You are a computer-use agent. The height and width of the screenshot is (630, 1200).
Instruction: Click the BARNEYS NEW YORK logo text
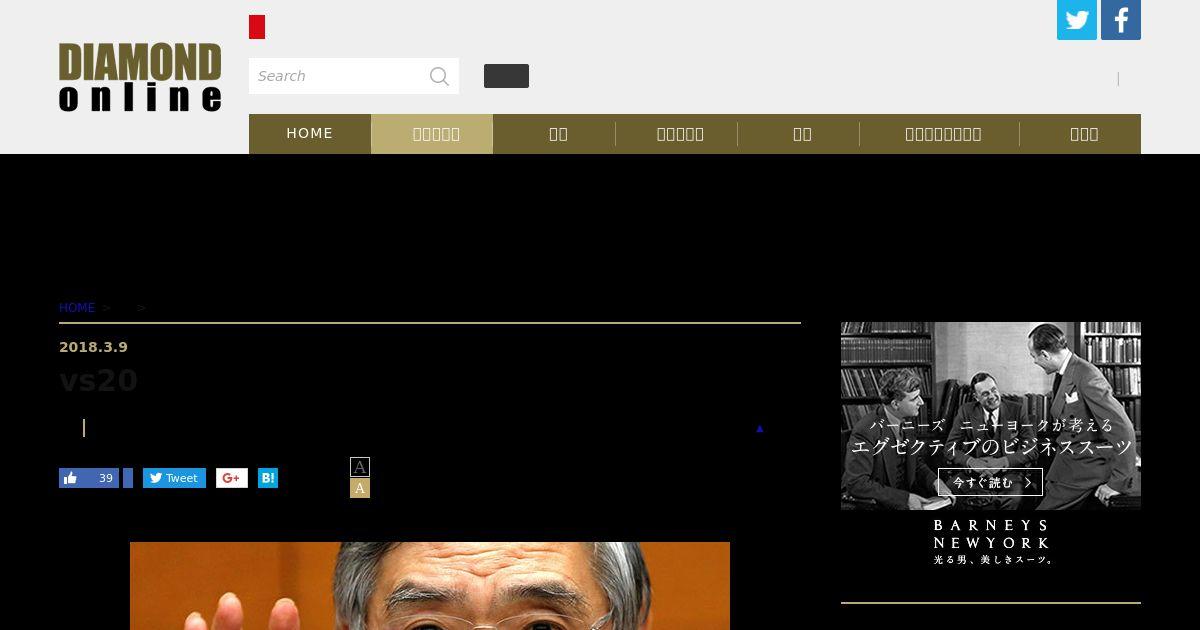click(991, 534)
